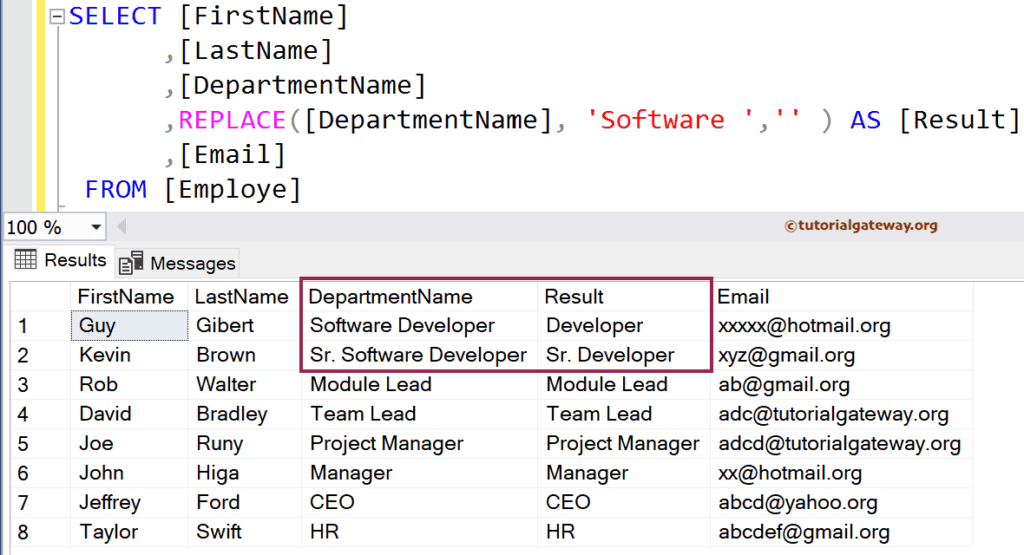Image resolution: width=1024 pixels, height=555 pixels.
Task: Click the LastName cell Swift
Action: pyautogui.click(x=244, y=531)
